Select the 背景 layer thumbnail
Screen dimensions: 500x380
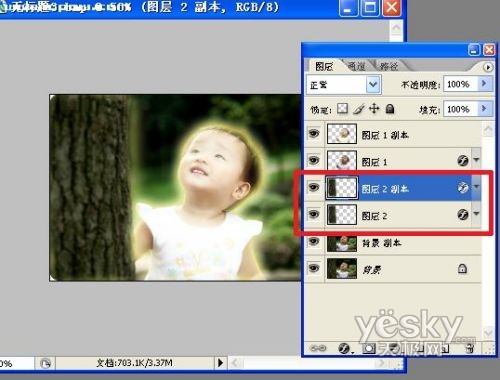point(342,268)
